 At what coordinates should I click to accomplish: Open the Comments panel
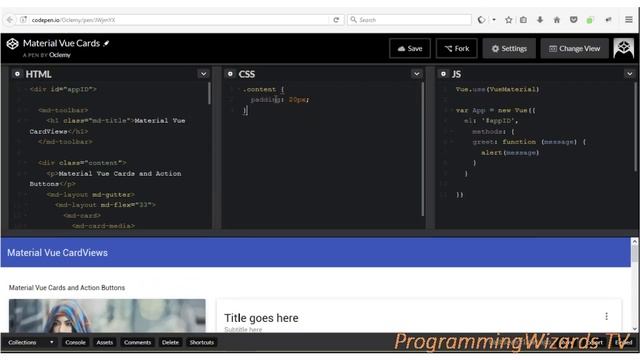click(x=138, y=342)
